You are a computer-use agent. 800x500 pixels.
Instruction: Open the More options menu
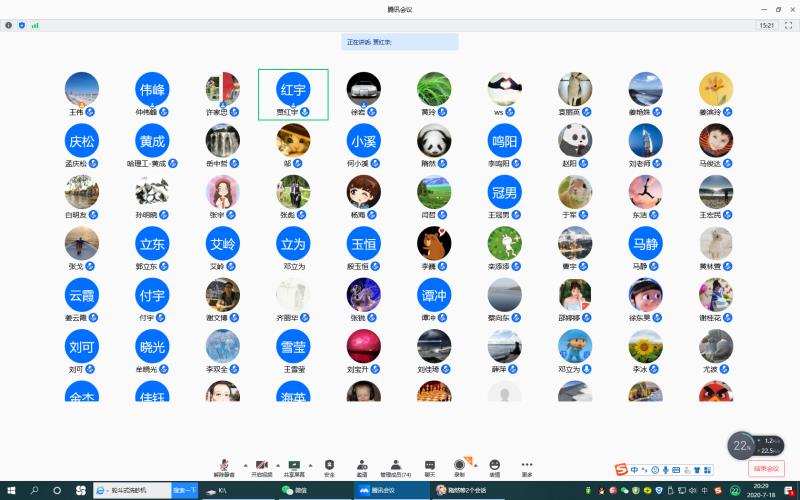coord(527,466)
